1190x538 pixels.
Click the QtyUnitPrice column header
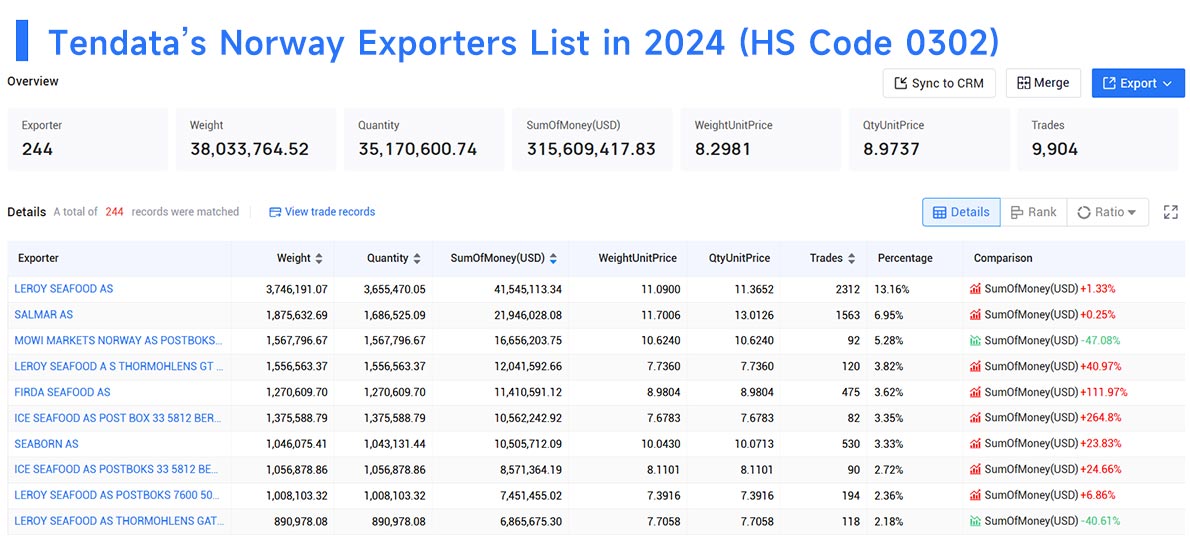point(739,258)
